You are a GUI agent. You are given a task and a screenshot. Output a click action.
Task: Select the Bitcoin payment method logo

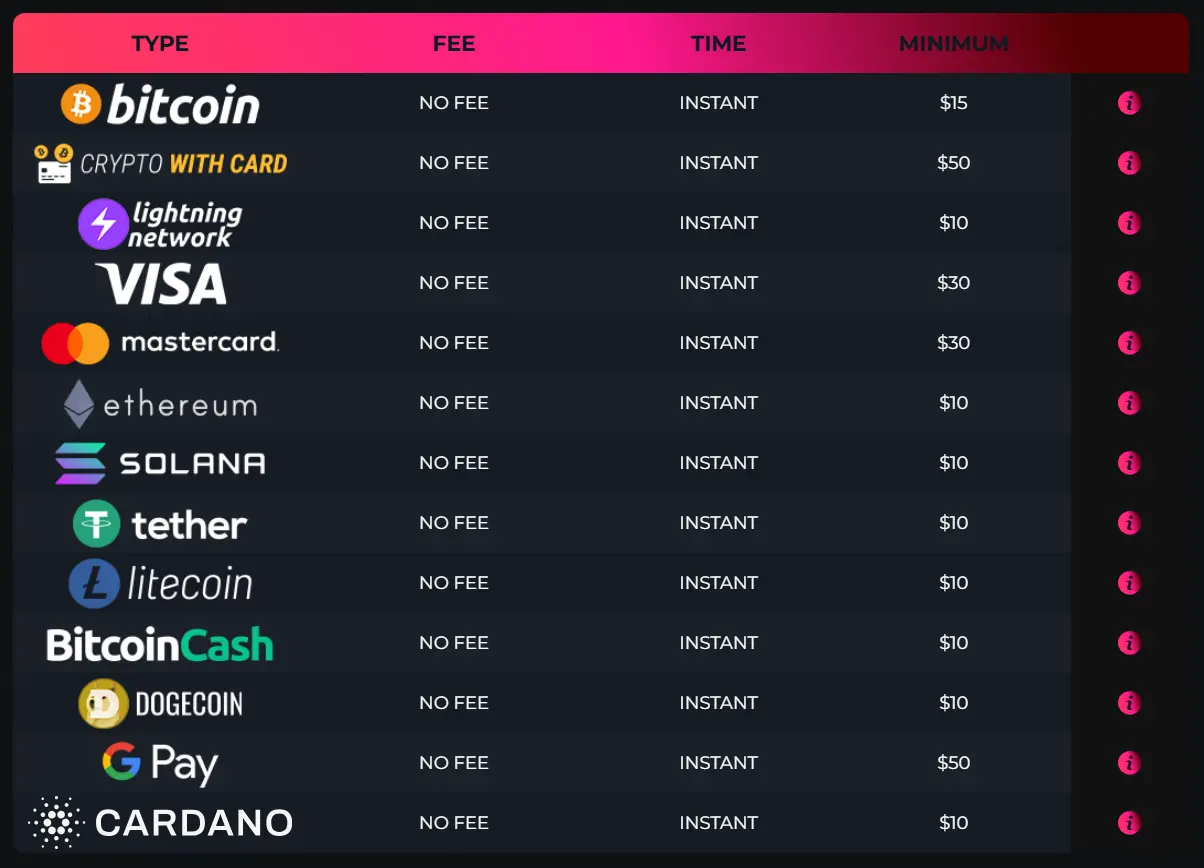[160, 103]
